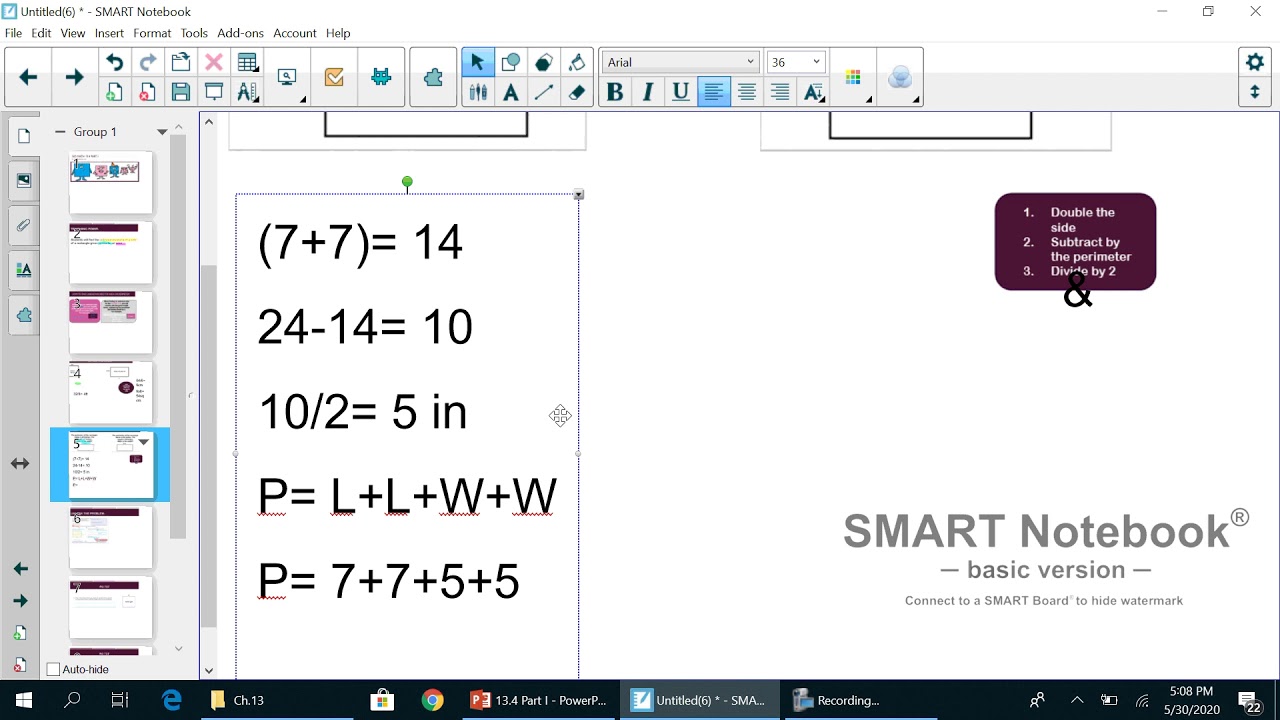The height and width of the screenshot is (720, 1280).
Task: Choose the Select arrow tool
Action: click(477, 63)
